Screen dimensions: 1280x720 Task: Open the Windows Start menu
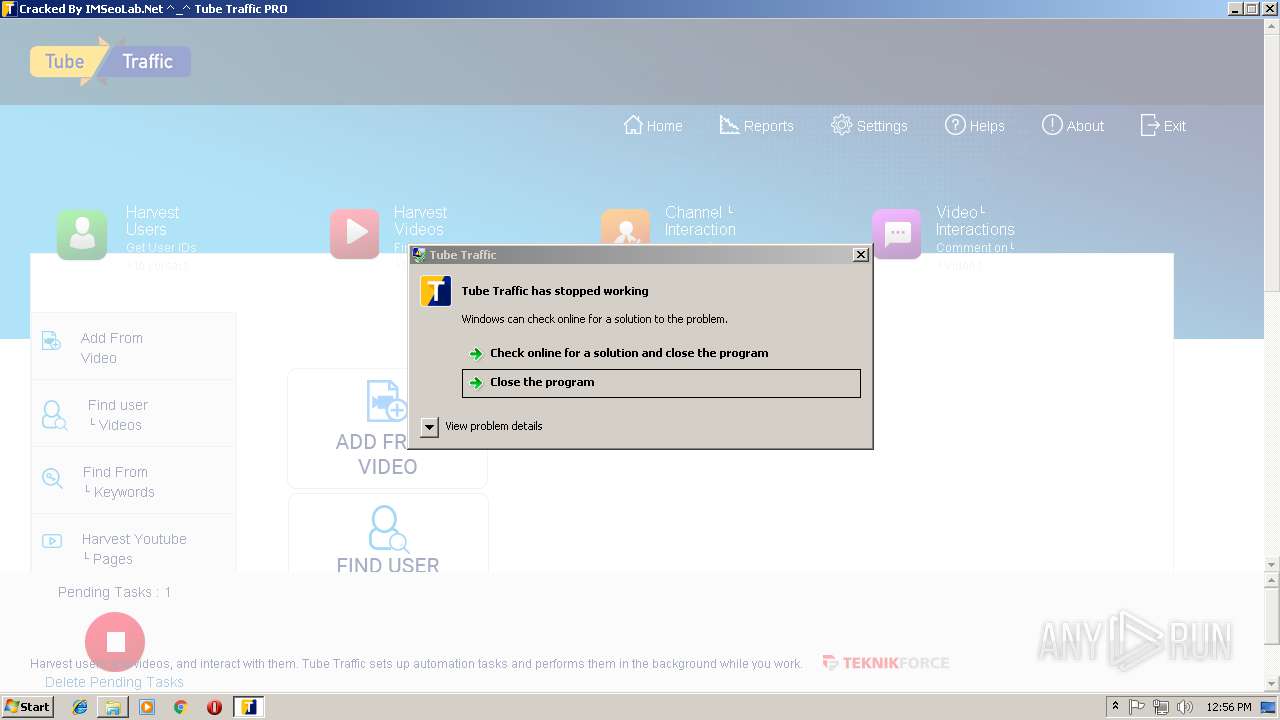click(27, 707)
